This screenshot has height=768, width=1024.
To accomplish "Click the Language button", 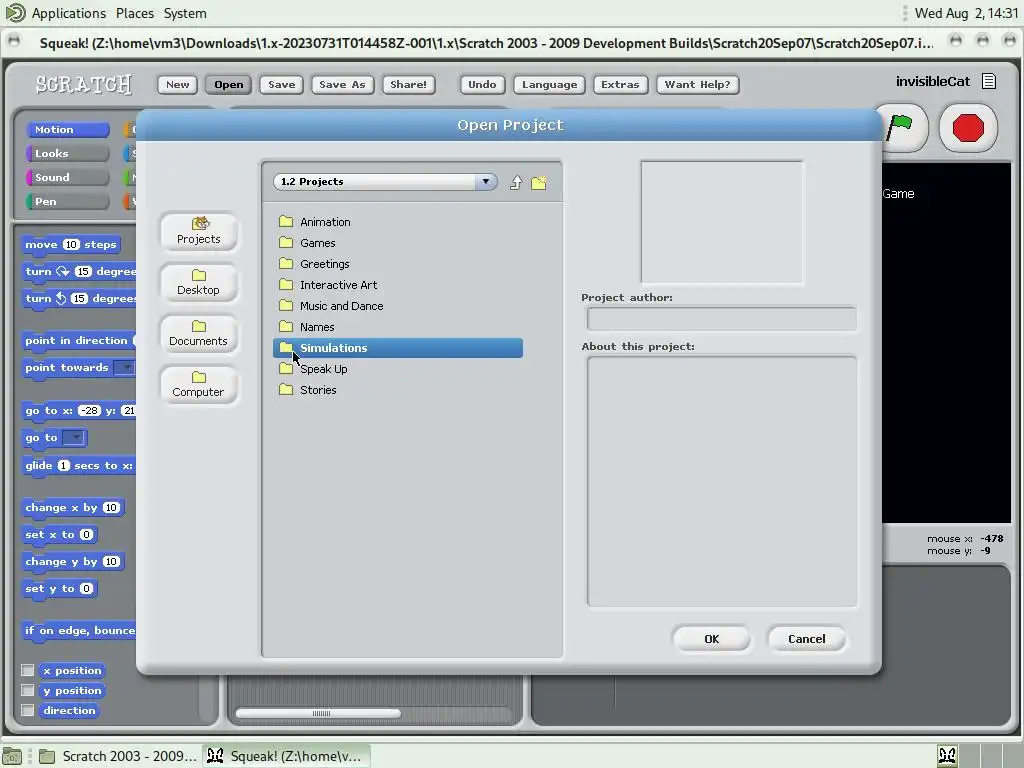I will 549,84.
